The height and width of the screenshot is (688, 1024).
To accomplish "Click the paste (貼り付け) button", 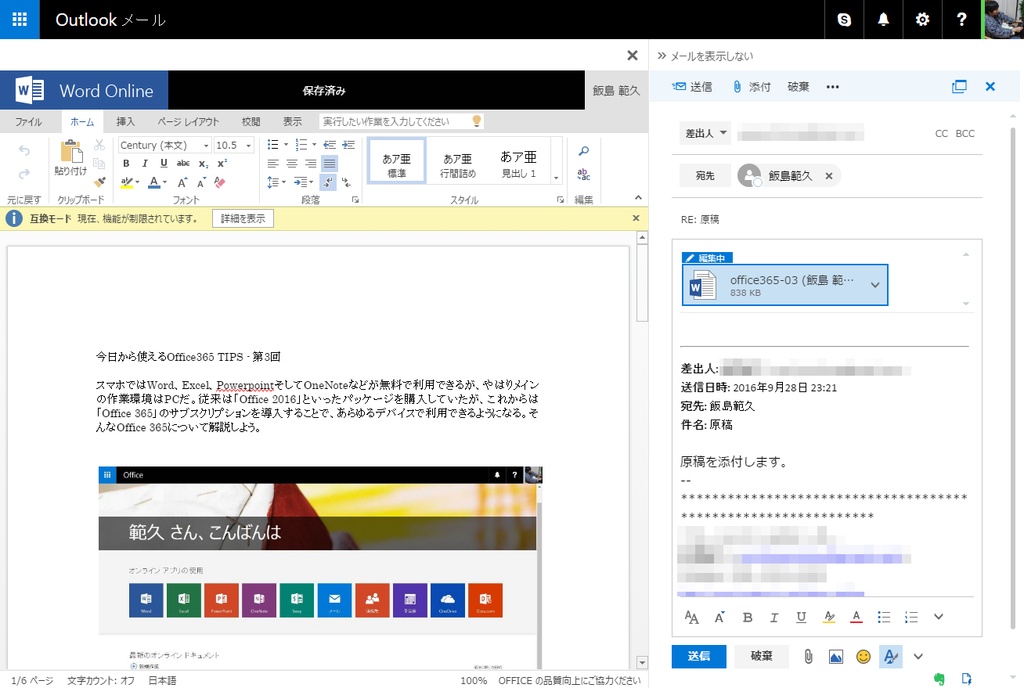I will click(71, 158).
